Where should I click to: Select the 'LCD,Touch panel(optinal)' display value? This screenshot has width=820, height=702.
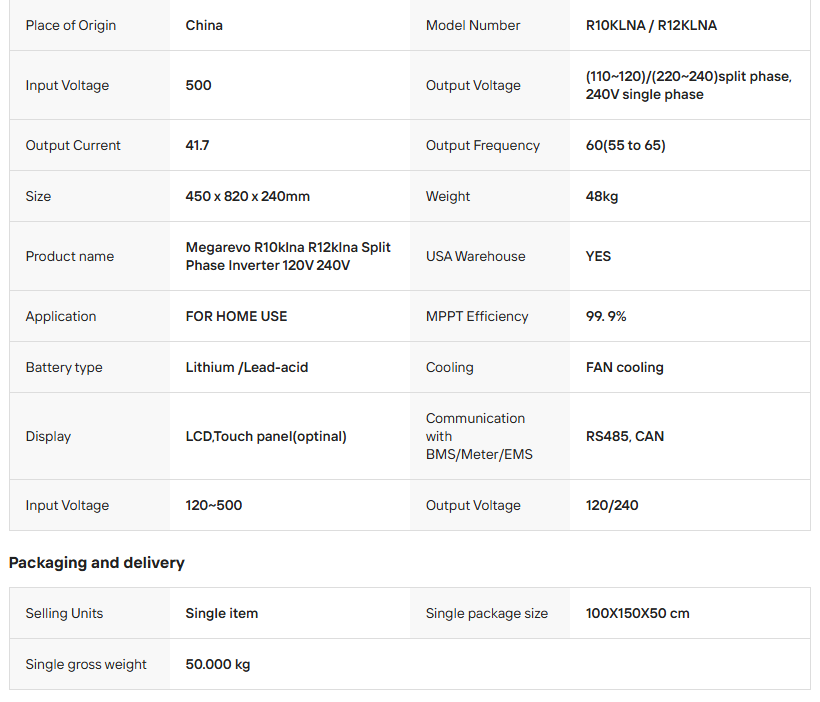[266, 436]
